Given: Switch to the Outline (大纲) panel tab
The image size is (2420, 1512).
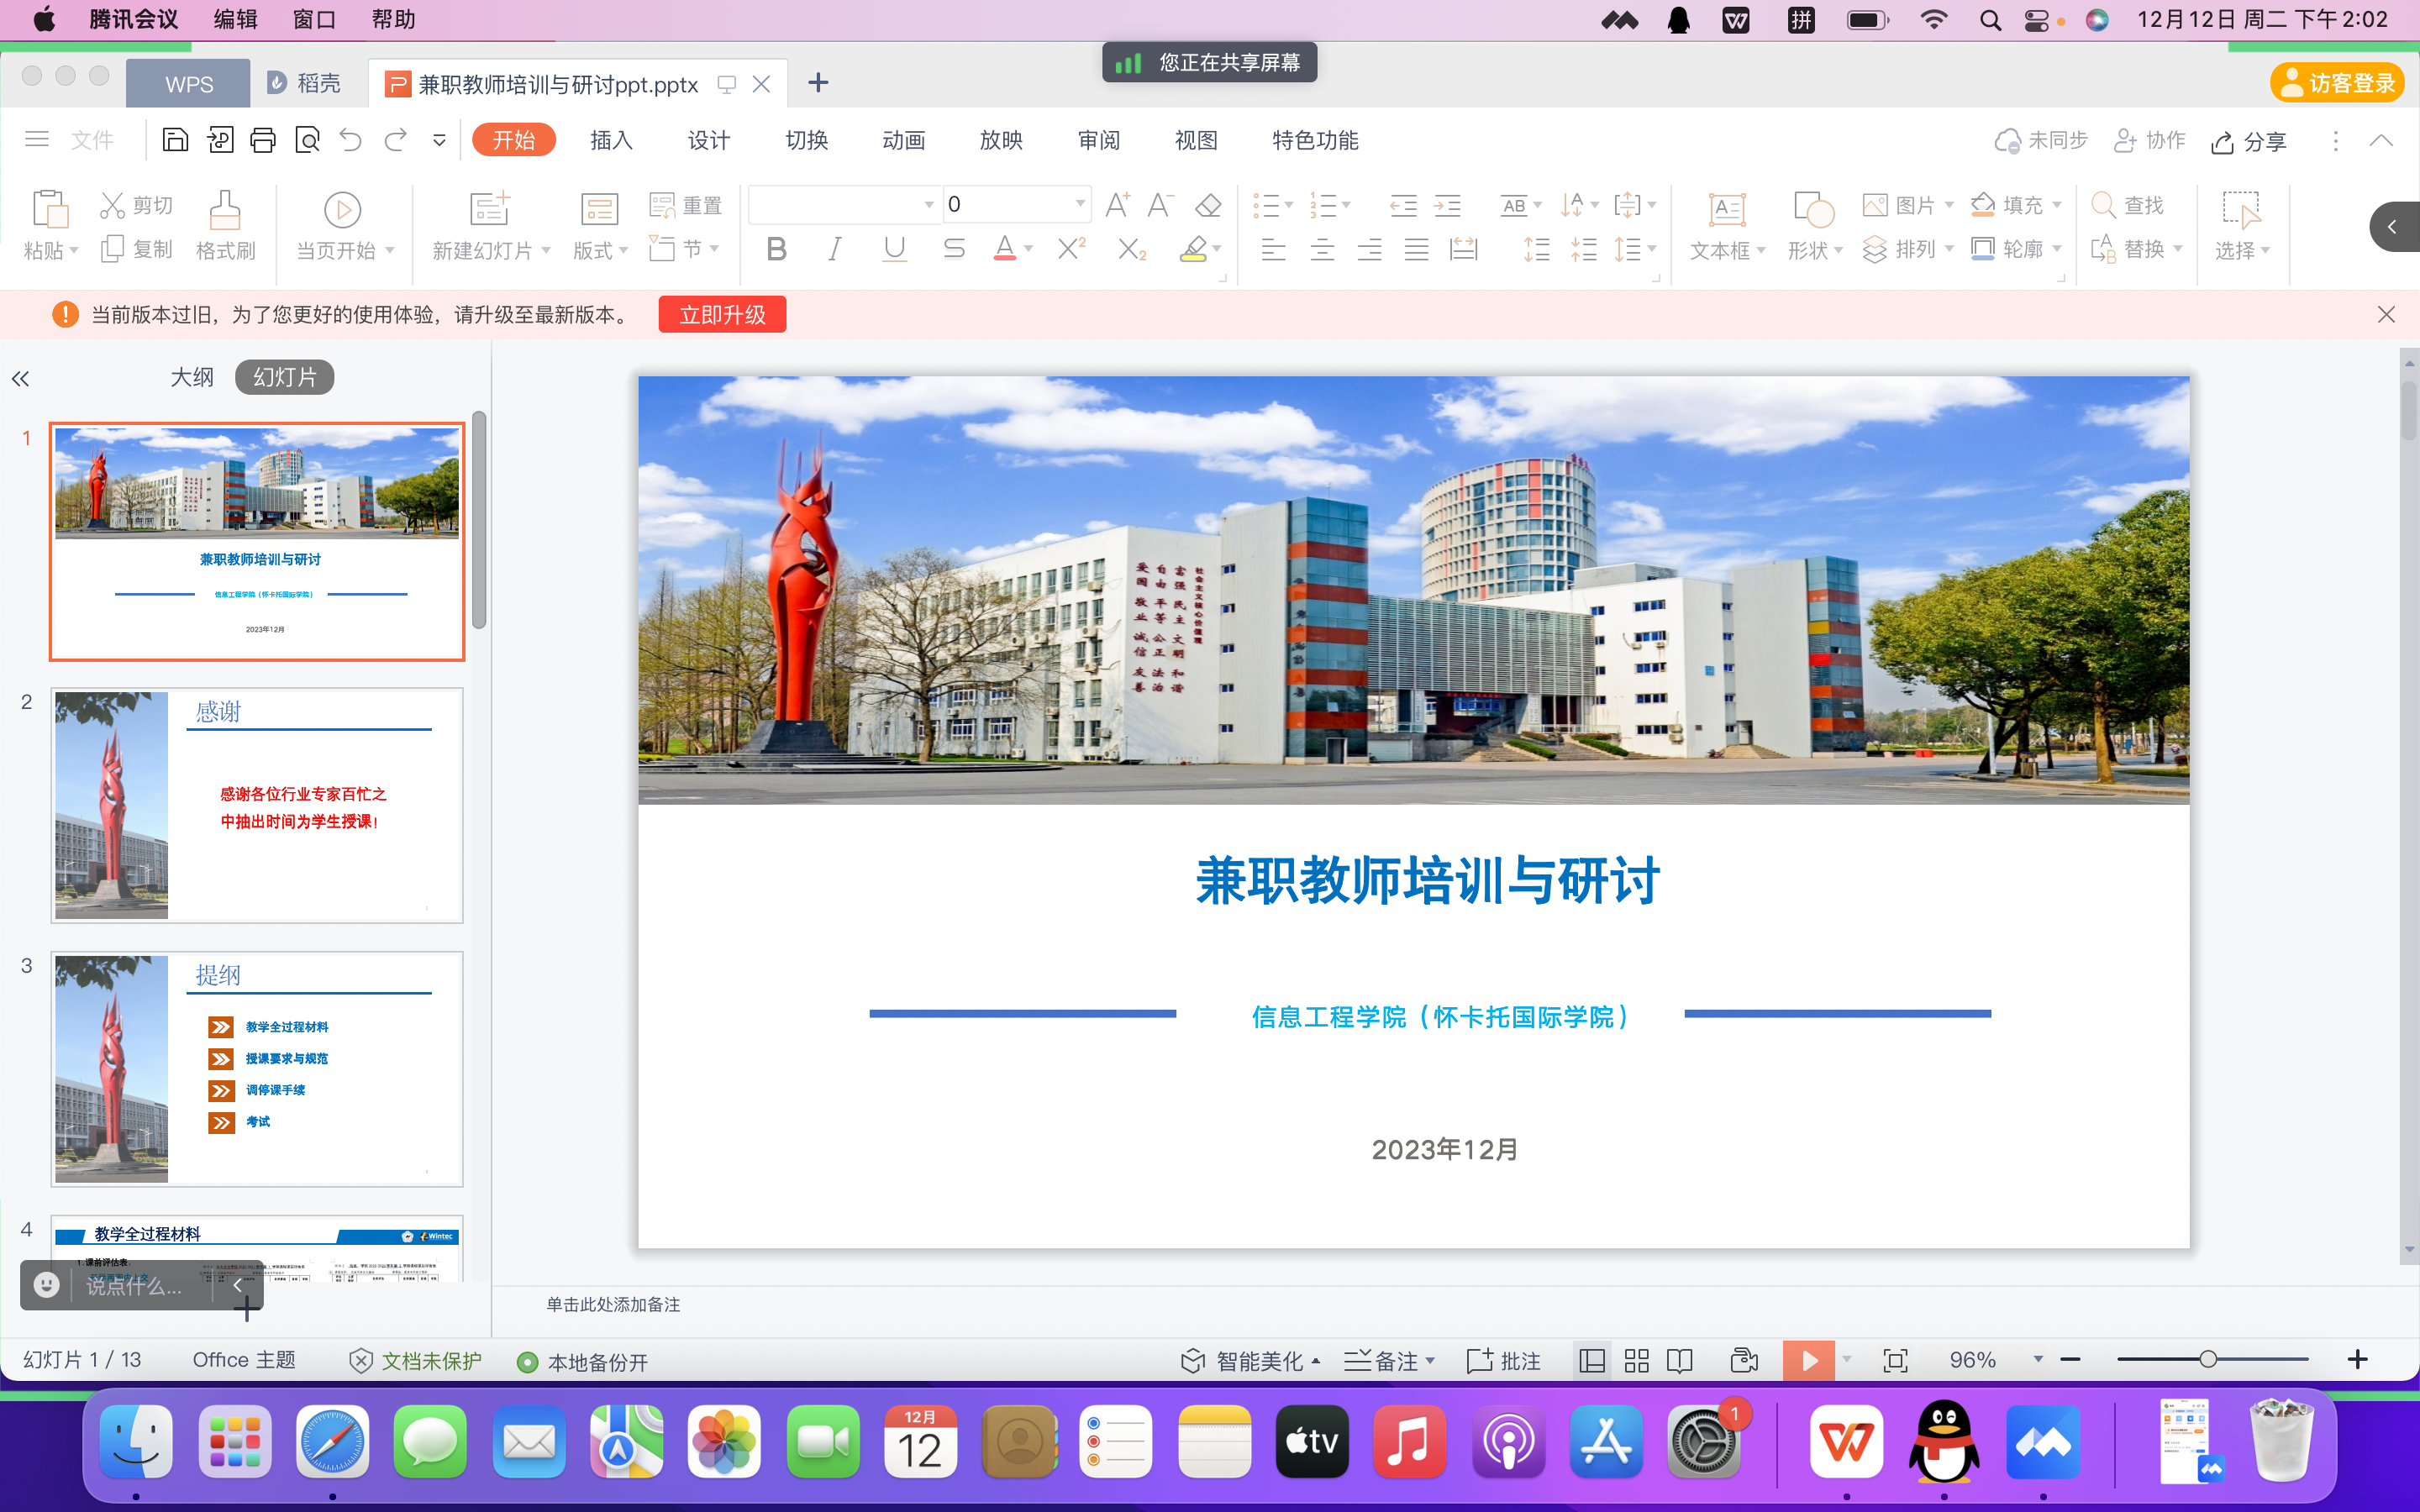Looking at the screenshot, I should (192, 377).
